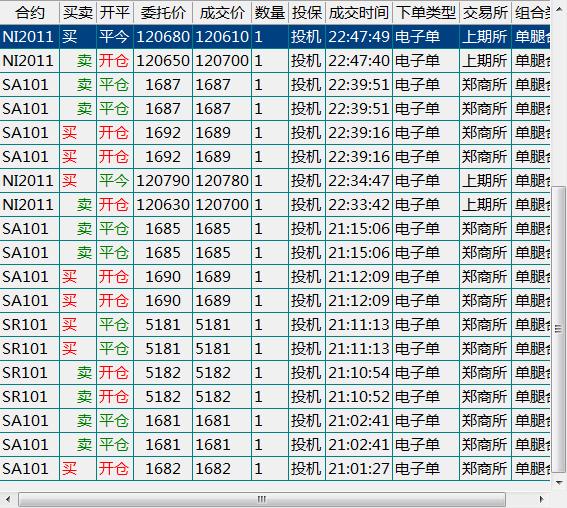Screen dimensions: 567x508
Task: Click the 开仓 cell in the 21:10:54 row
Action: pos(115,373)
